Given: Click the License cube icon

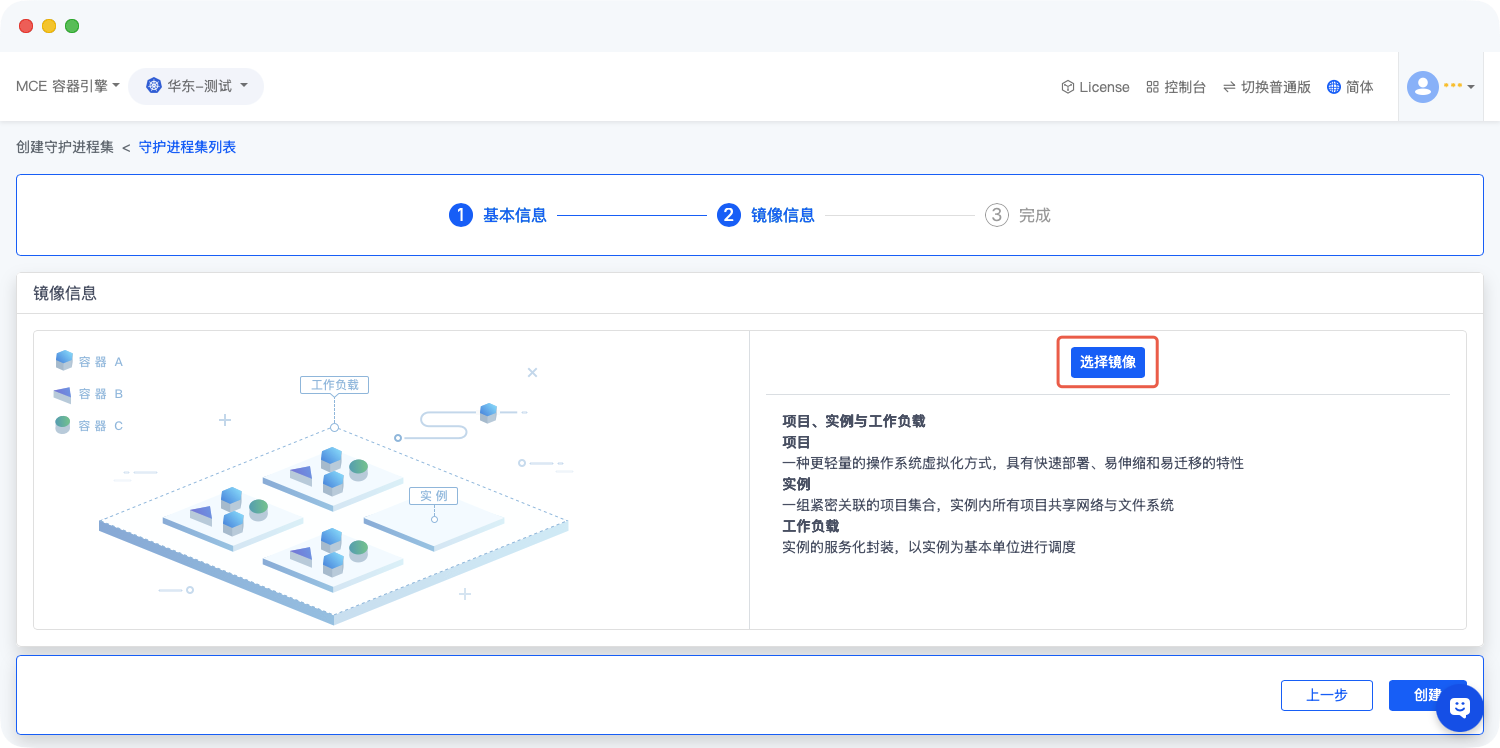Looking at the screenshot, I should [x=1067, y=87].
